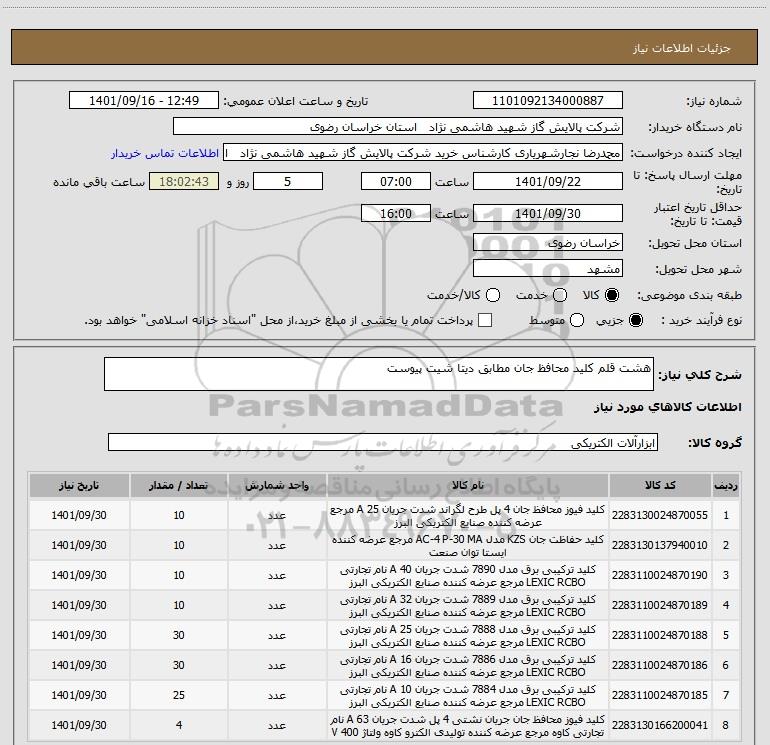Click the کد کالا column header
This screenshot has height=745, width=770.
tap(665, 485)
